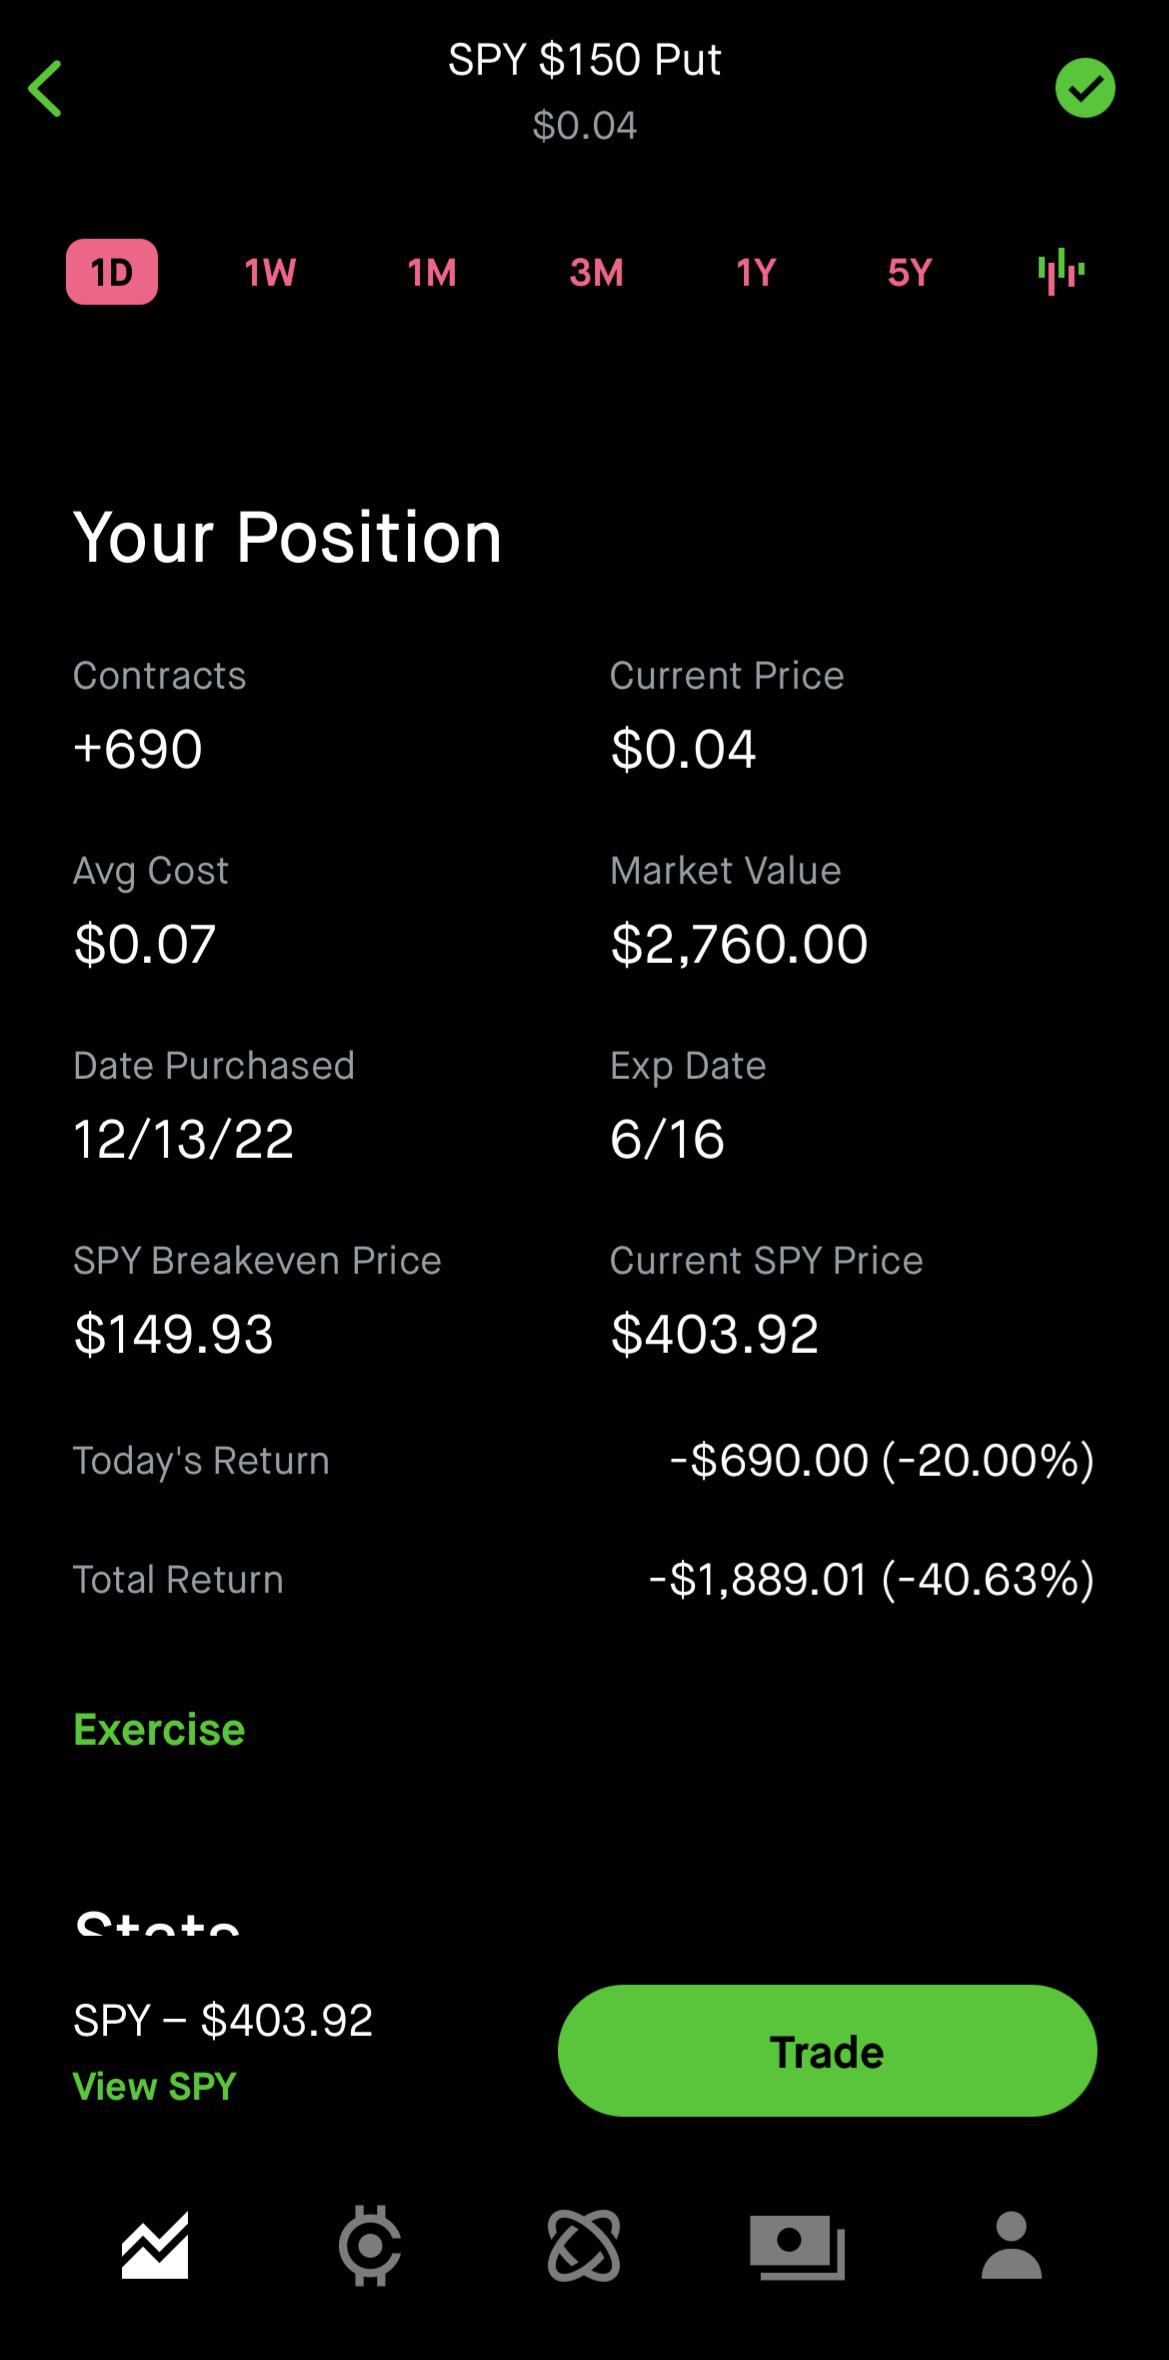Switch chart range to 1W
Screen dimensions: 1169x2360
(270, 272)
